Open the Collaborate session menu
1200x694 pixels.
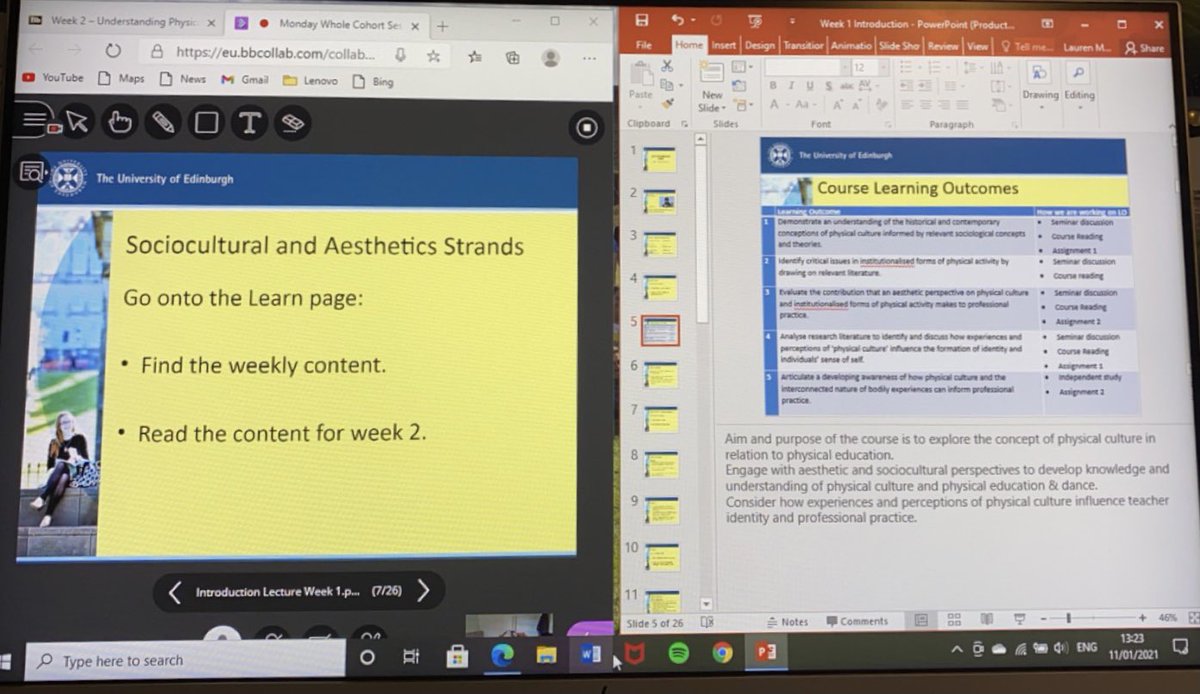34,122
